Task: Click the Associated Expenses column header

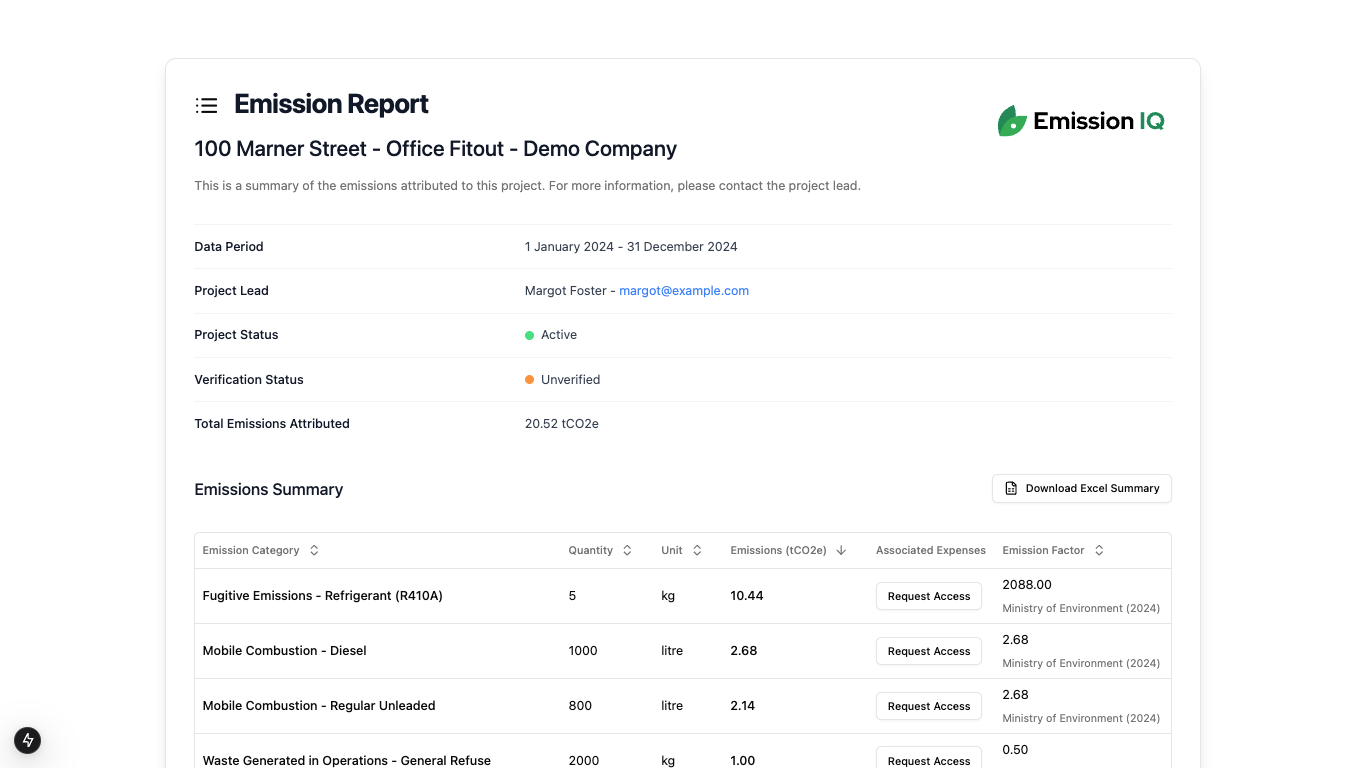Action: [930, 551]
